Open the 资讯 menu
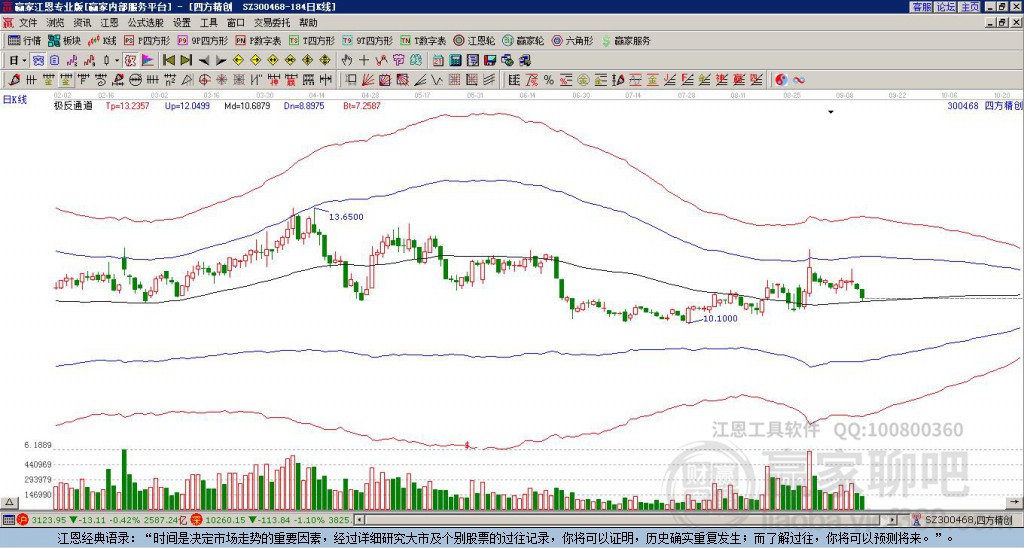The height and width of the screenshot is (548, 1024). coord(82,23)
